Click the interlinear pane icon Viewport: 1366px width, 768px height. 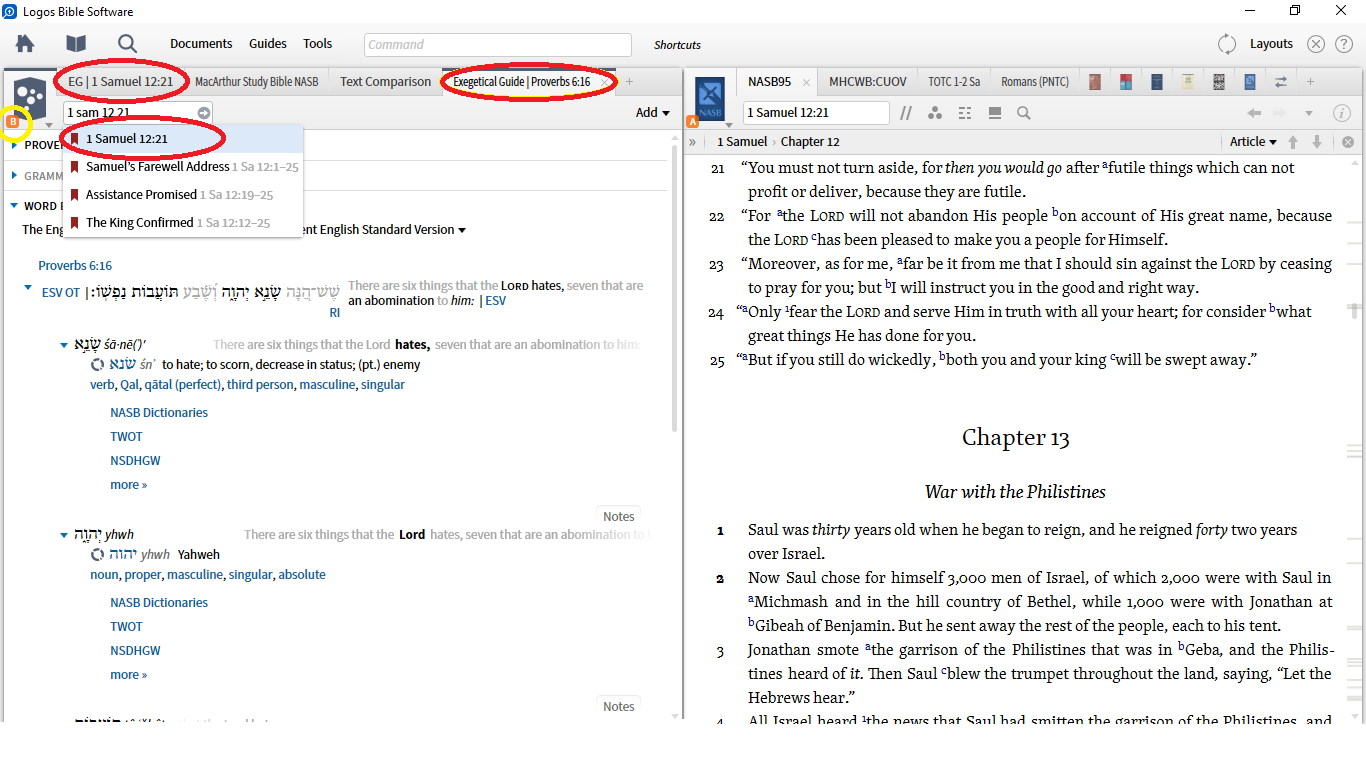pyautogui.click(x=965, y=113)
